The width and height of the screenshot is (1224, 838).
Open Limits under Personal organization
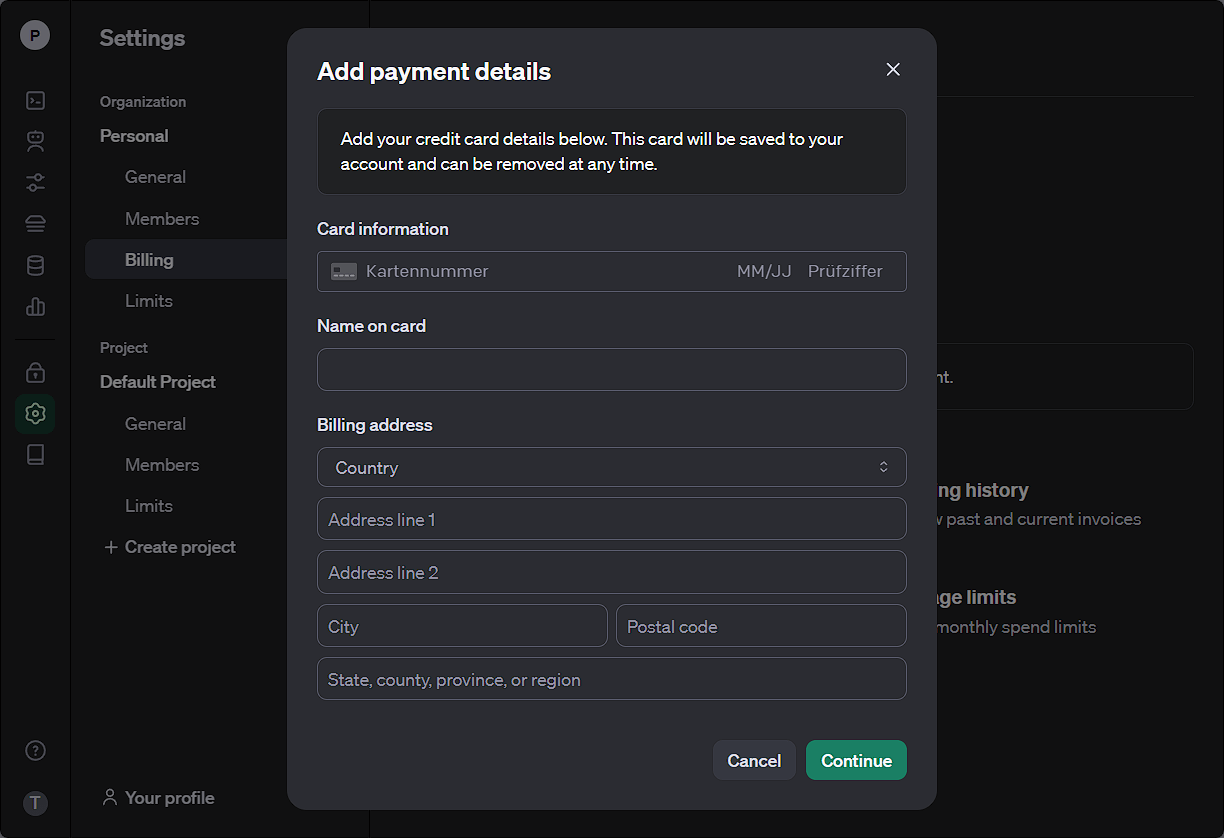tap(149, 300)
